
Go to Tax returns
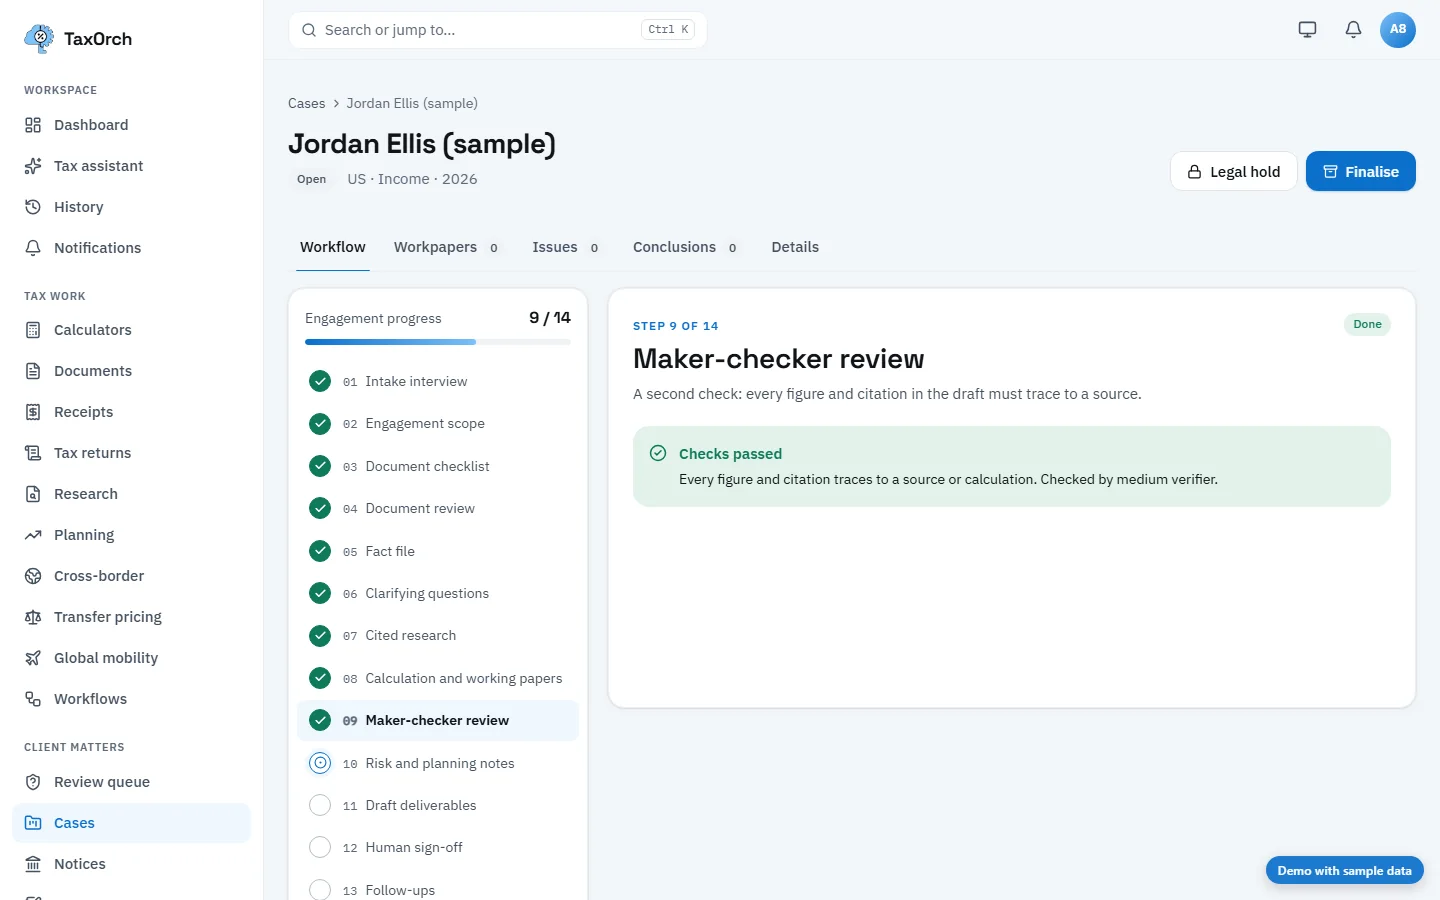131,453
